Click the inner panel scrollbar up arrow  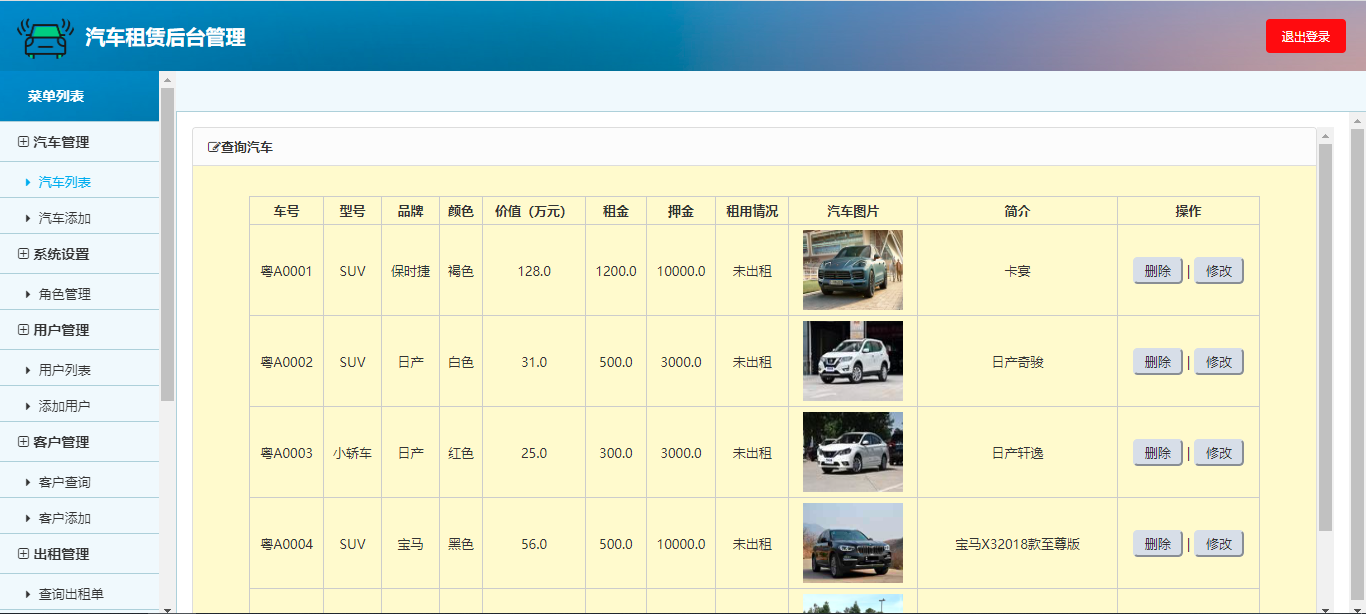(x=1326, y=135)
